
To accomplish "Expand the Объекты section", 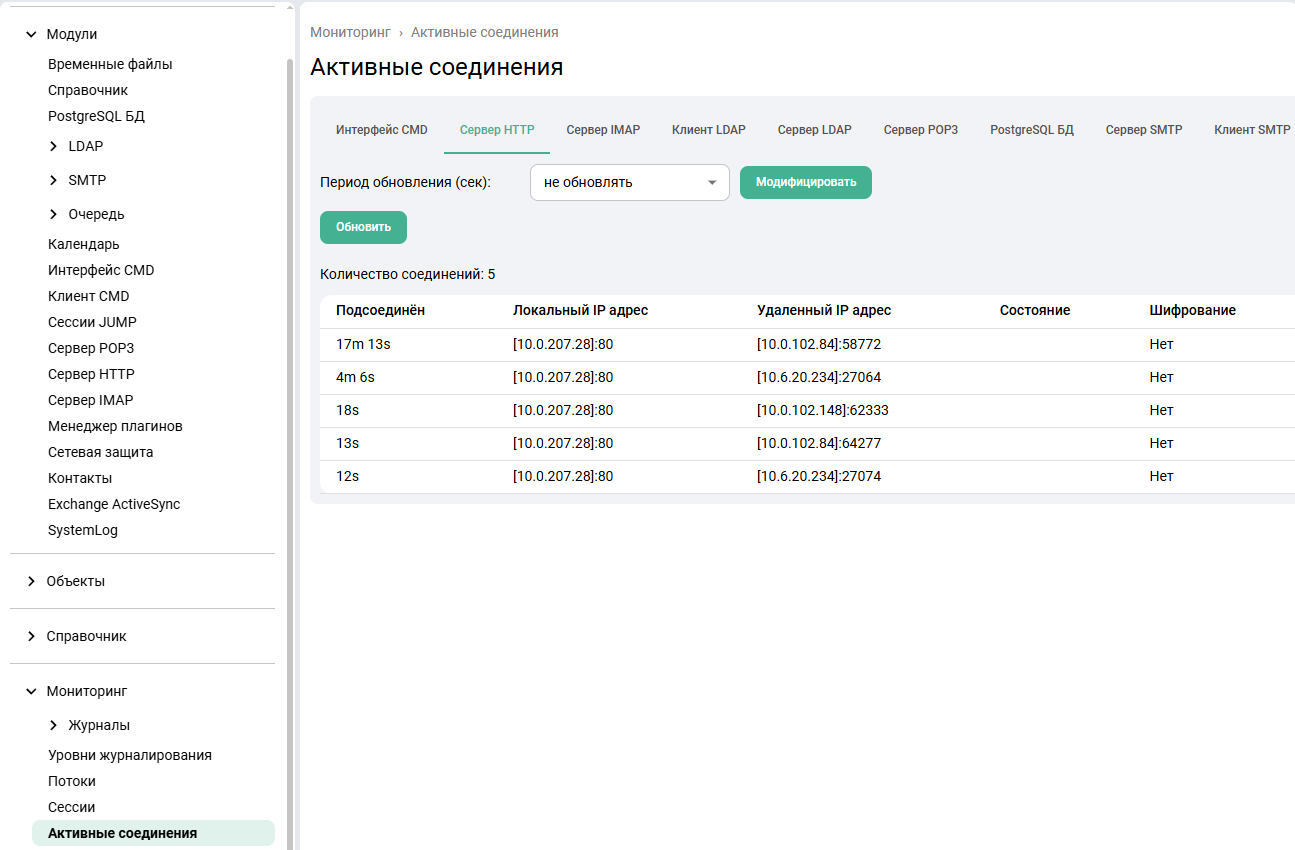I will point(31,581).
